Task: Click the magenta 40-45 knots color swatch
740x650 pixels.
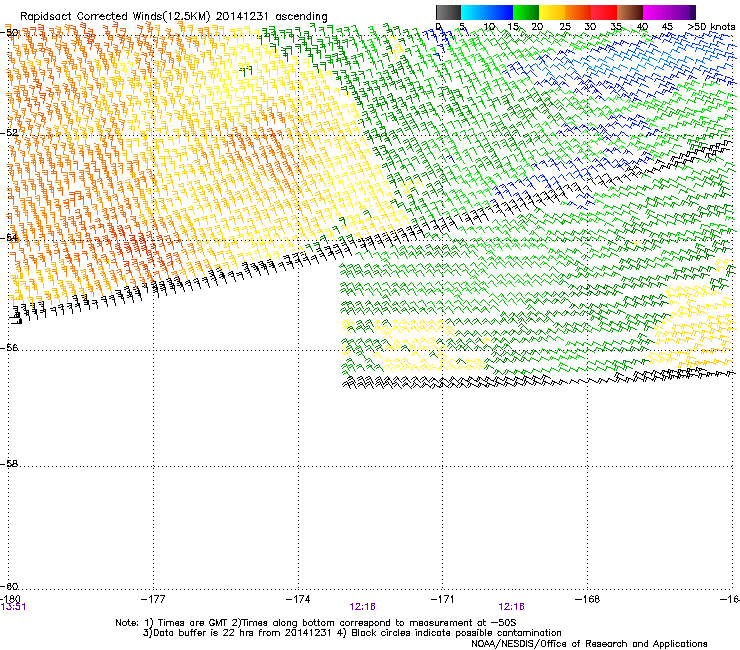Action: tap(656, 12)
